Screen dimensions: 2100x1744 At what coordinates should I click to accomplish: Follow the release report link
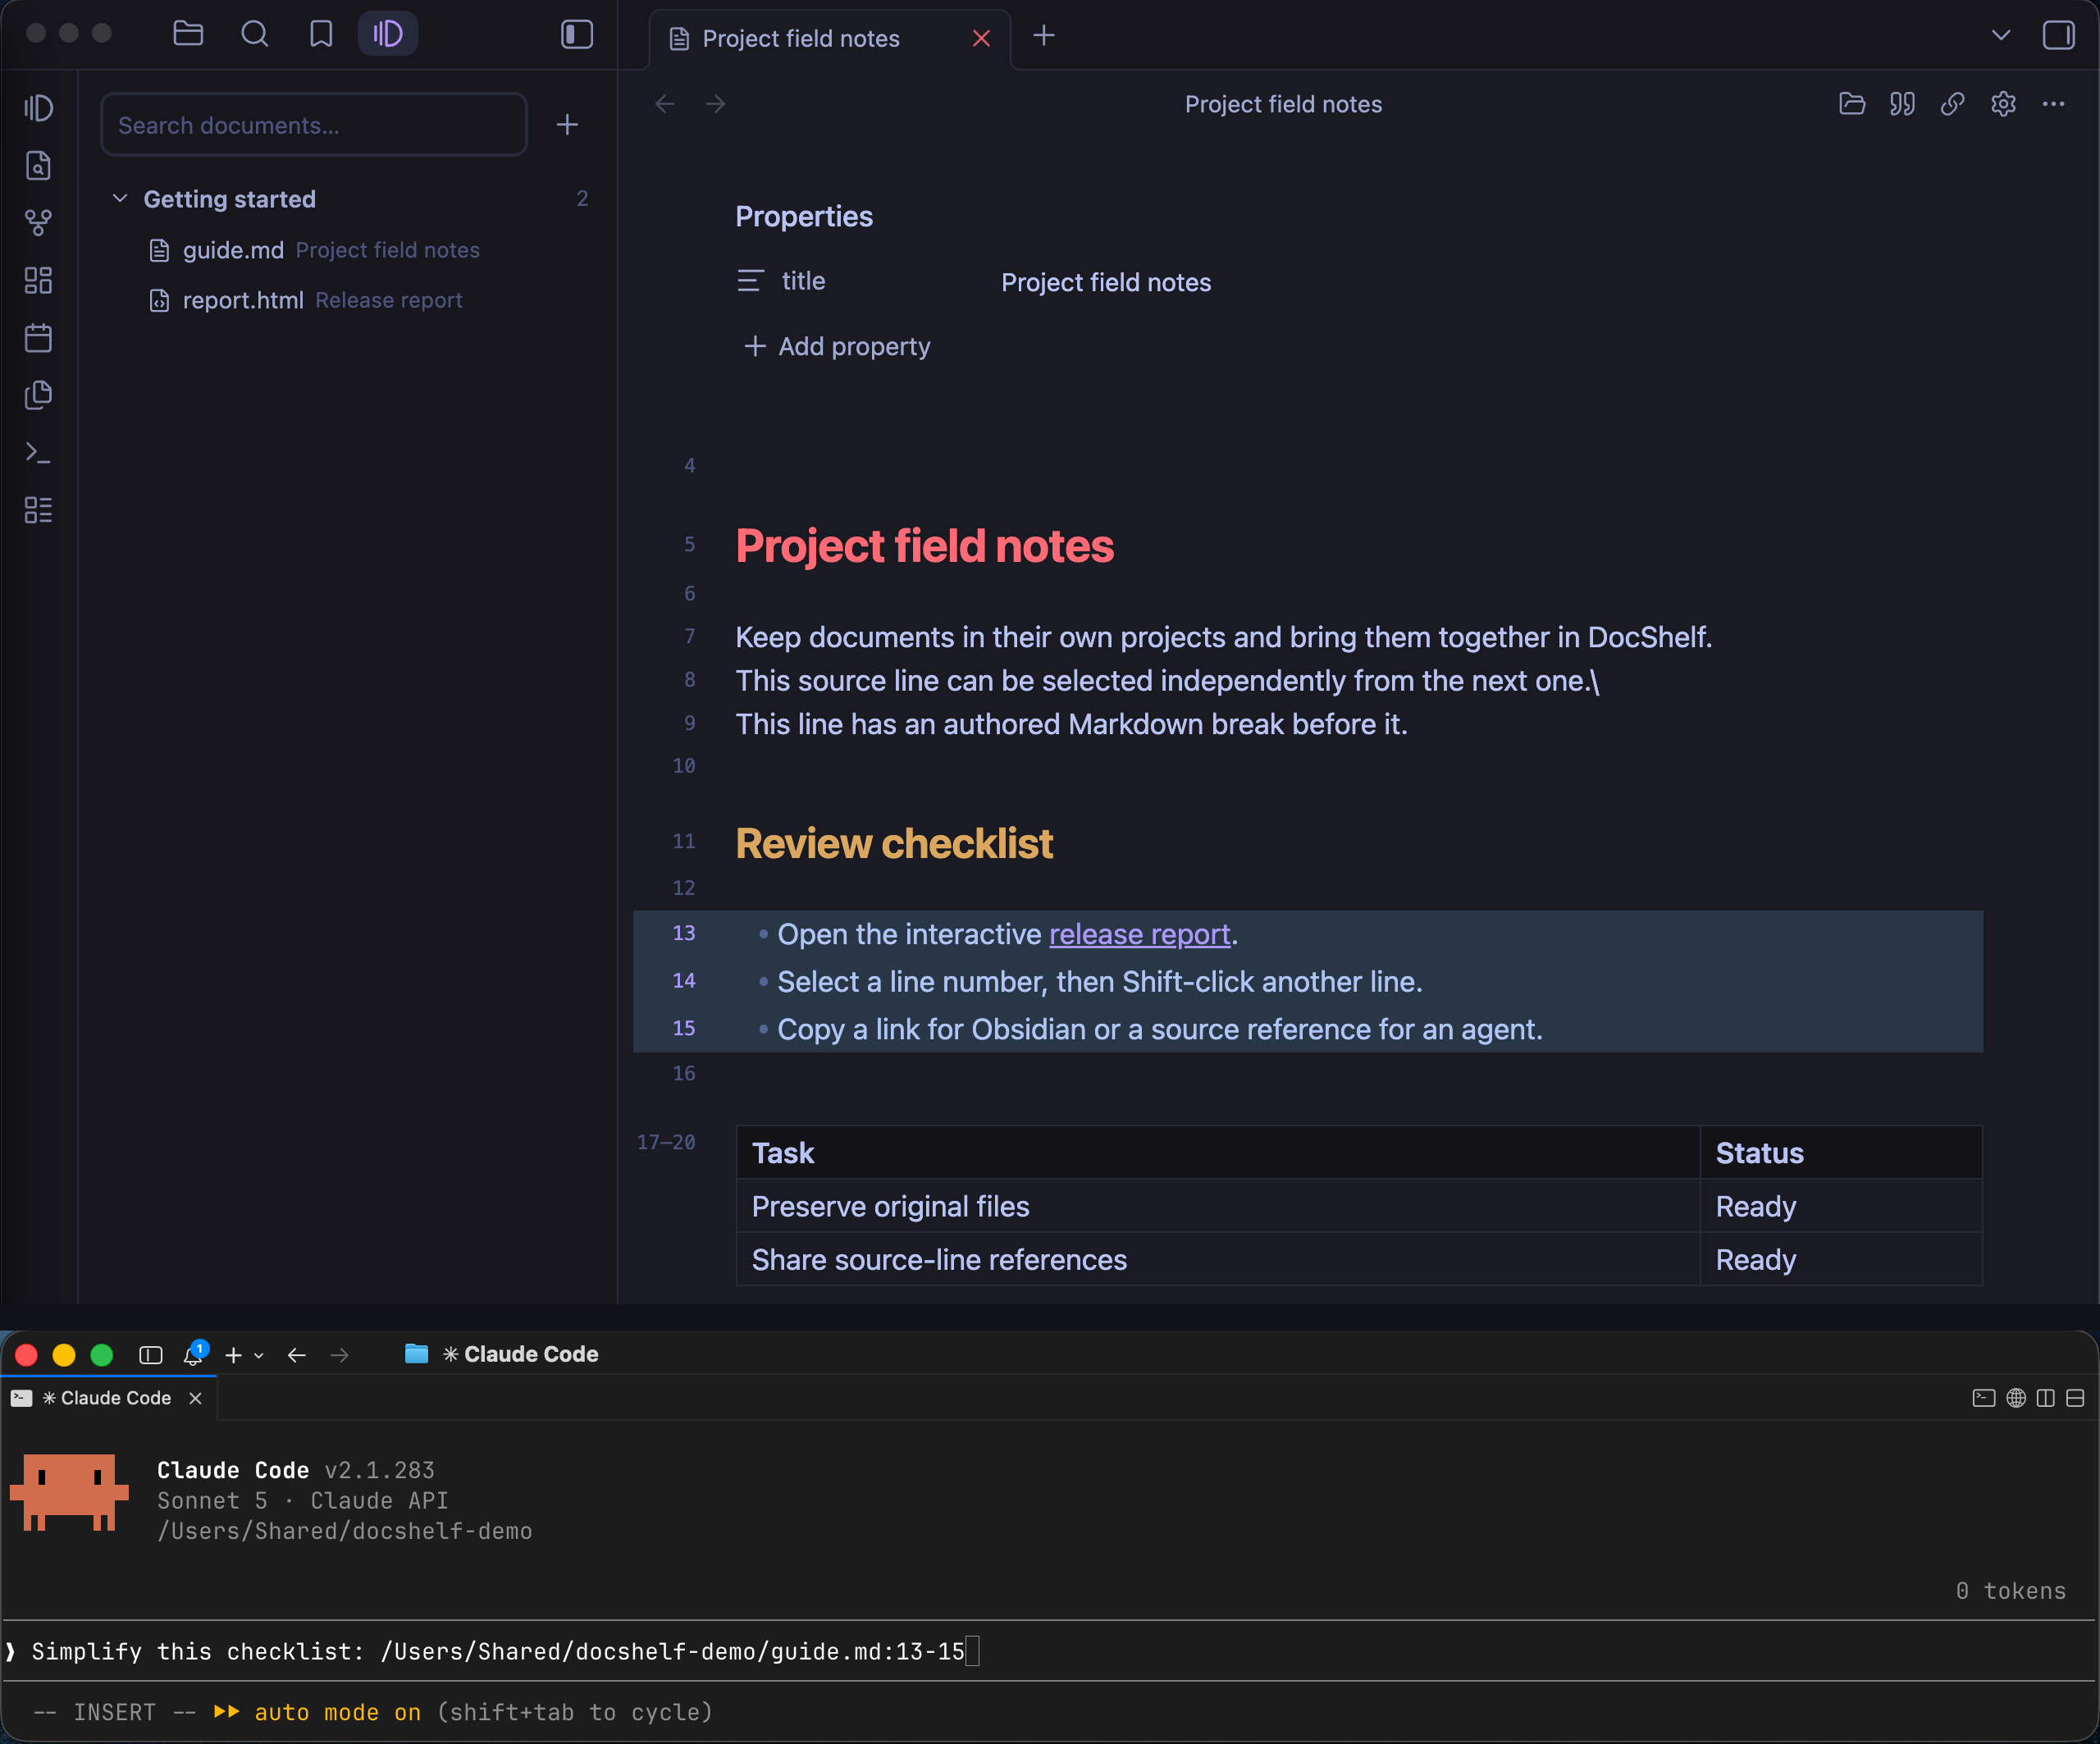pyautogui.click(x=1139, y=934)
